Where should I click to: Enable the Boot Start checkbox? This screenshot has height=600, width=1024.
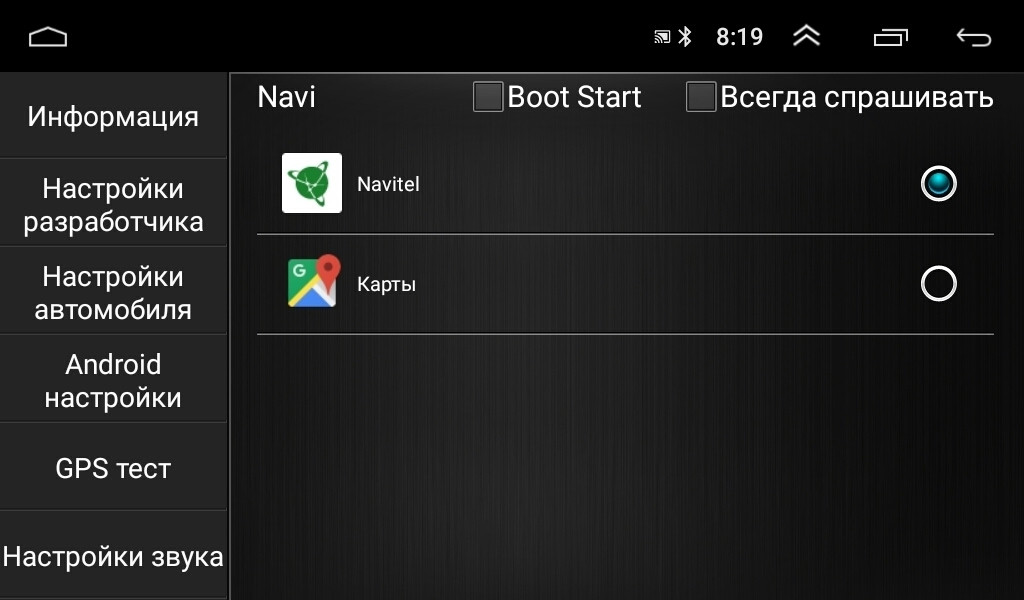click(488, 97)
